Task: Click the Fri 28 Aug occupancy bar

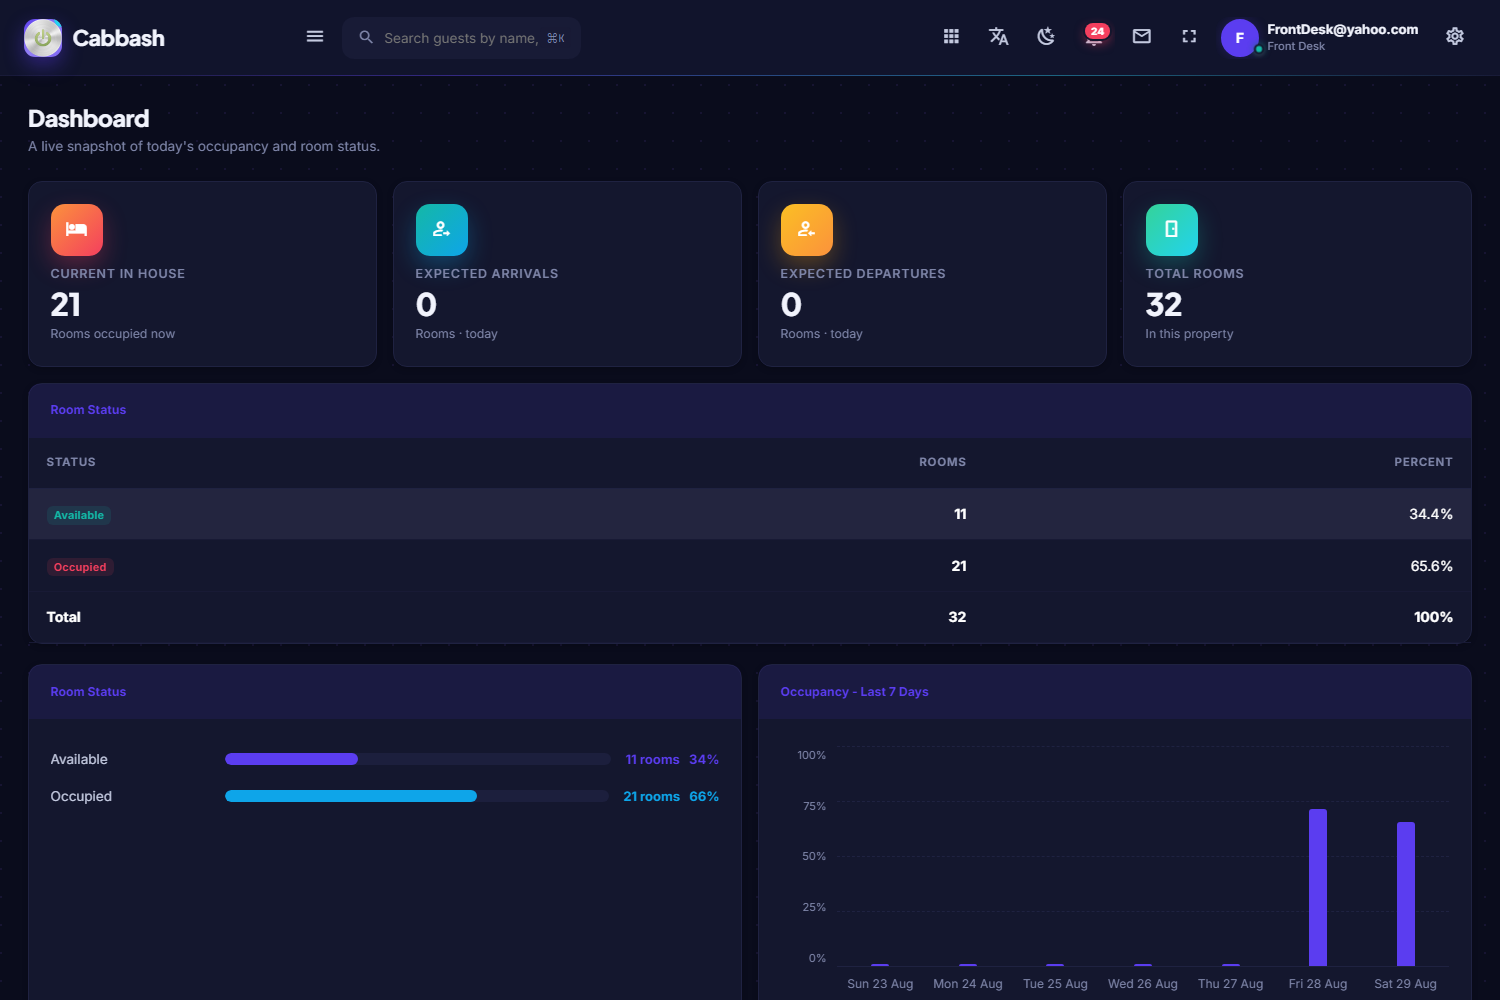Action: click(x=1318, y=887)
